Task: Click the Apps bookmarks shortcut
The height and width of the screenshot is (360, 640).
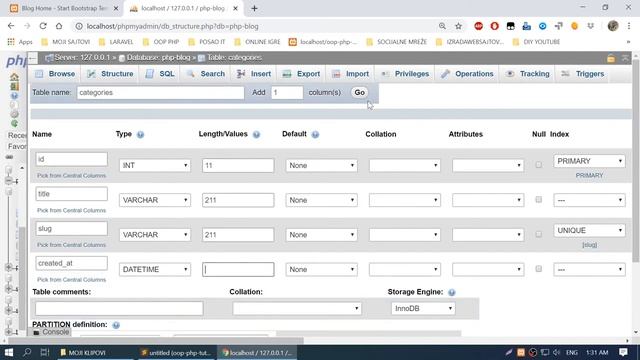Action: pos(20,42)
